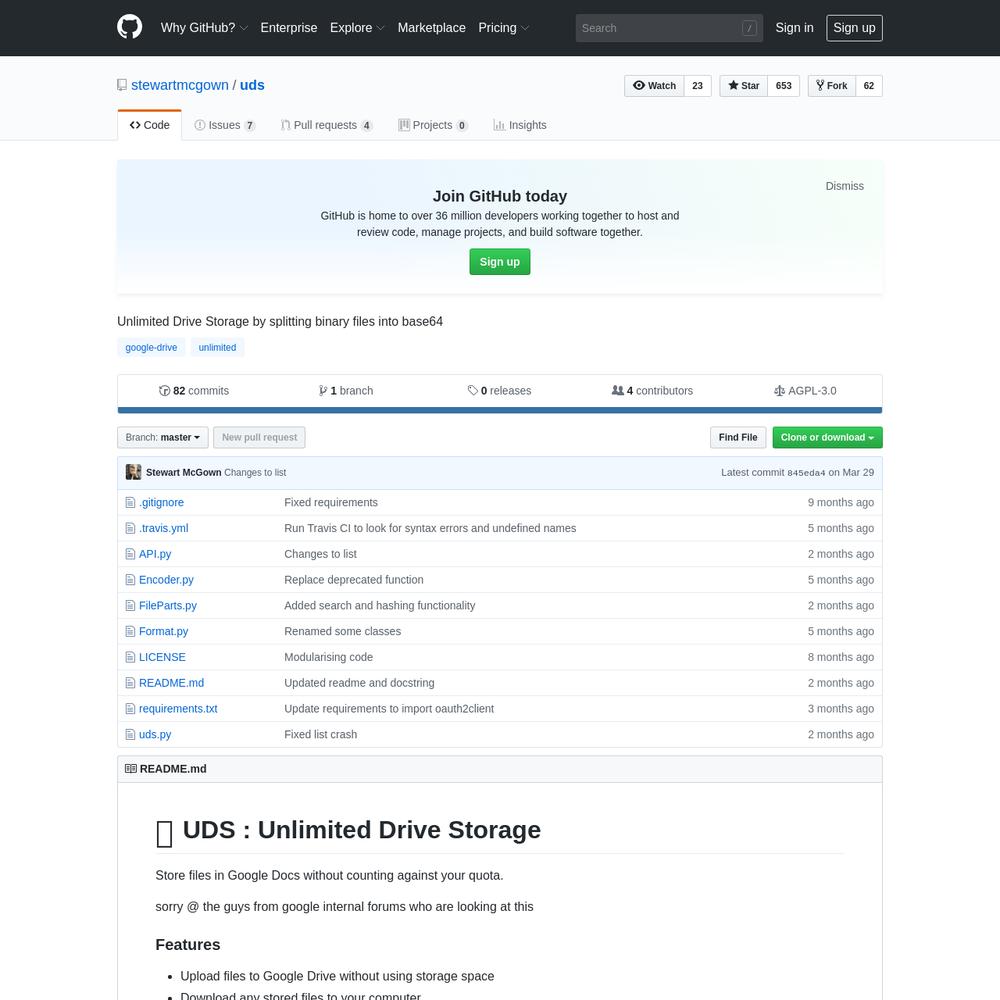1000x1000 pixels.
Task: Click the GitHub Octocat logo
Action: [x=129, y=27]
